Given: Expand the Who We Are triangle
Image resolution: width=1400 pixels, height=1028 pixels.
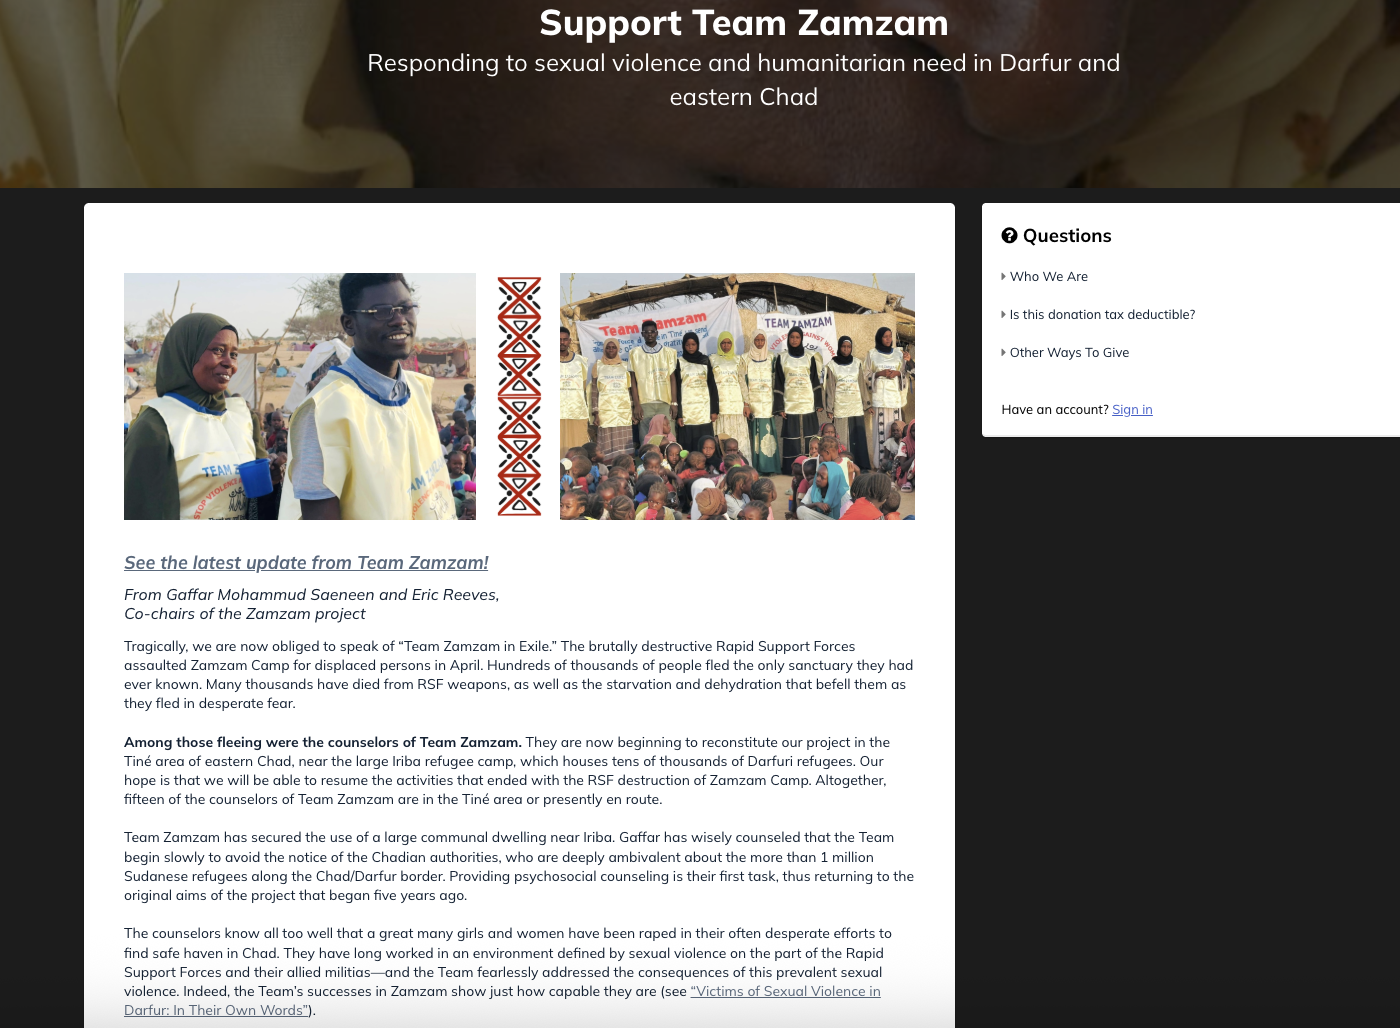Looking at the screenshot, I should 1003,277.
